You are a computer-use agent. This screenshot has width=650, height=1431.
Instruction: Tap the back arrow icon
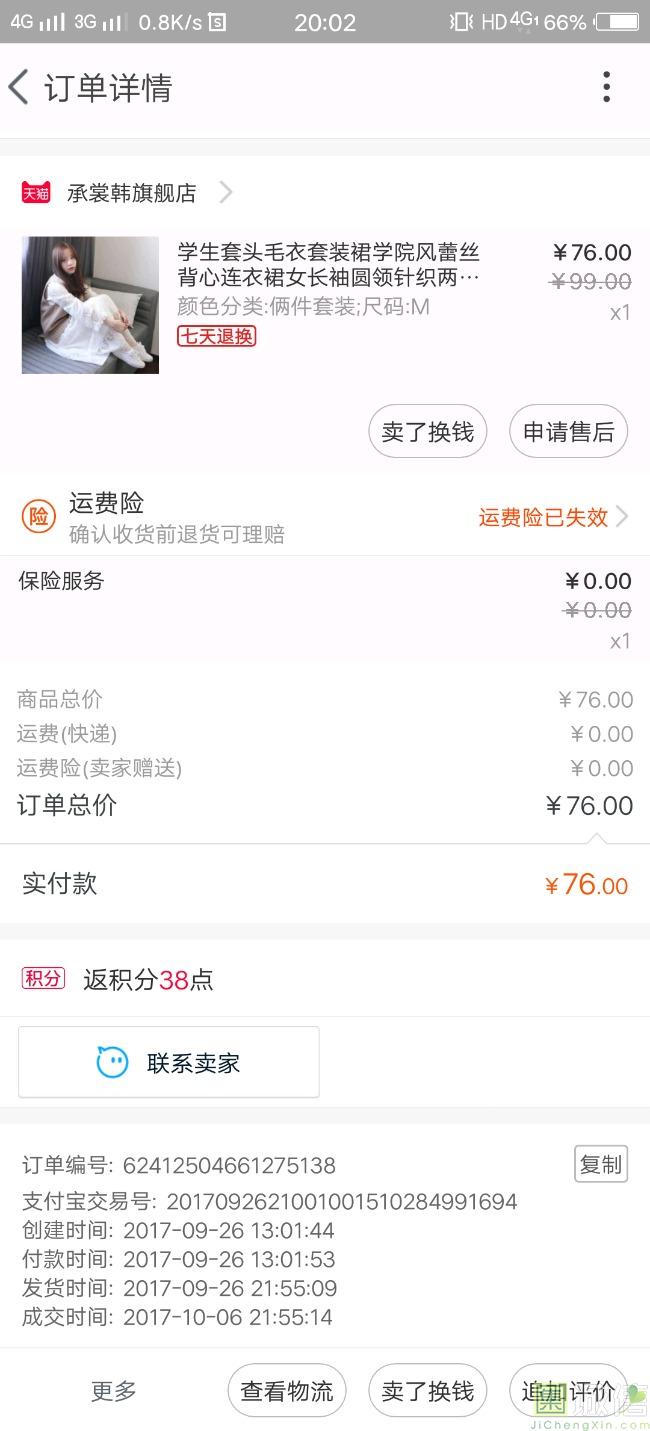(x=19, y=87)
